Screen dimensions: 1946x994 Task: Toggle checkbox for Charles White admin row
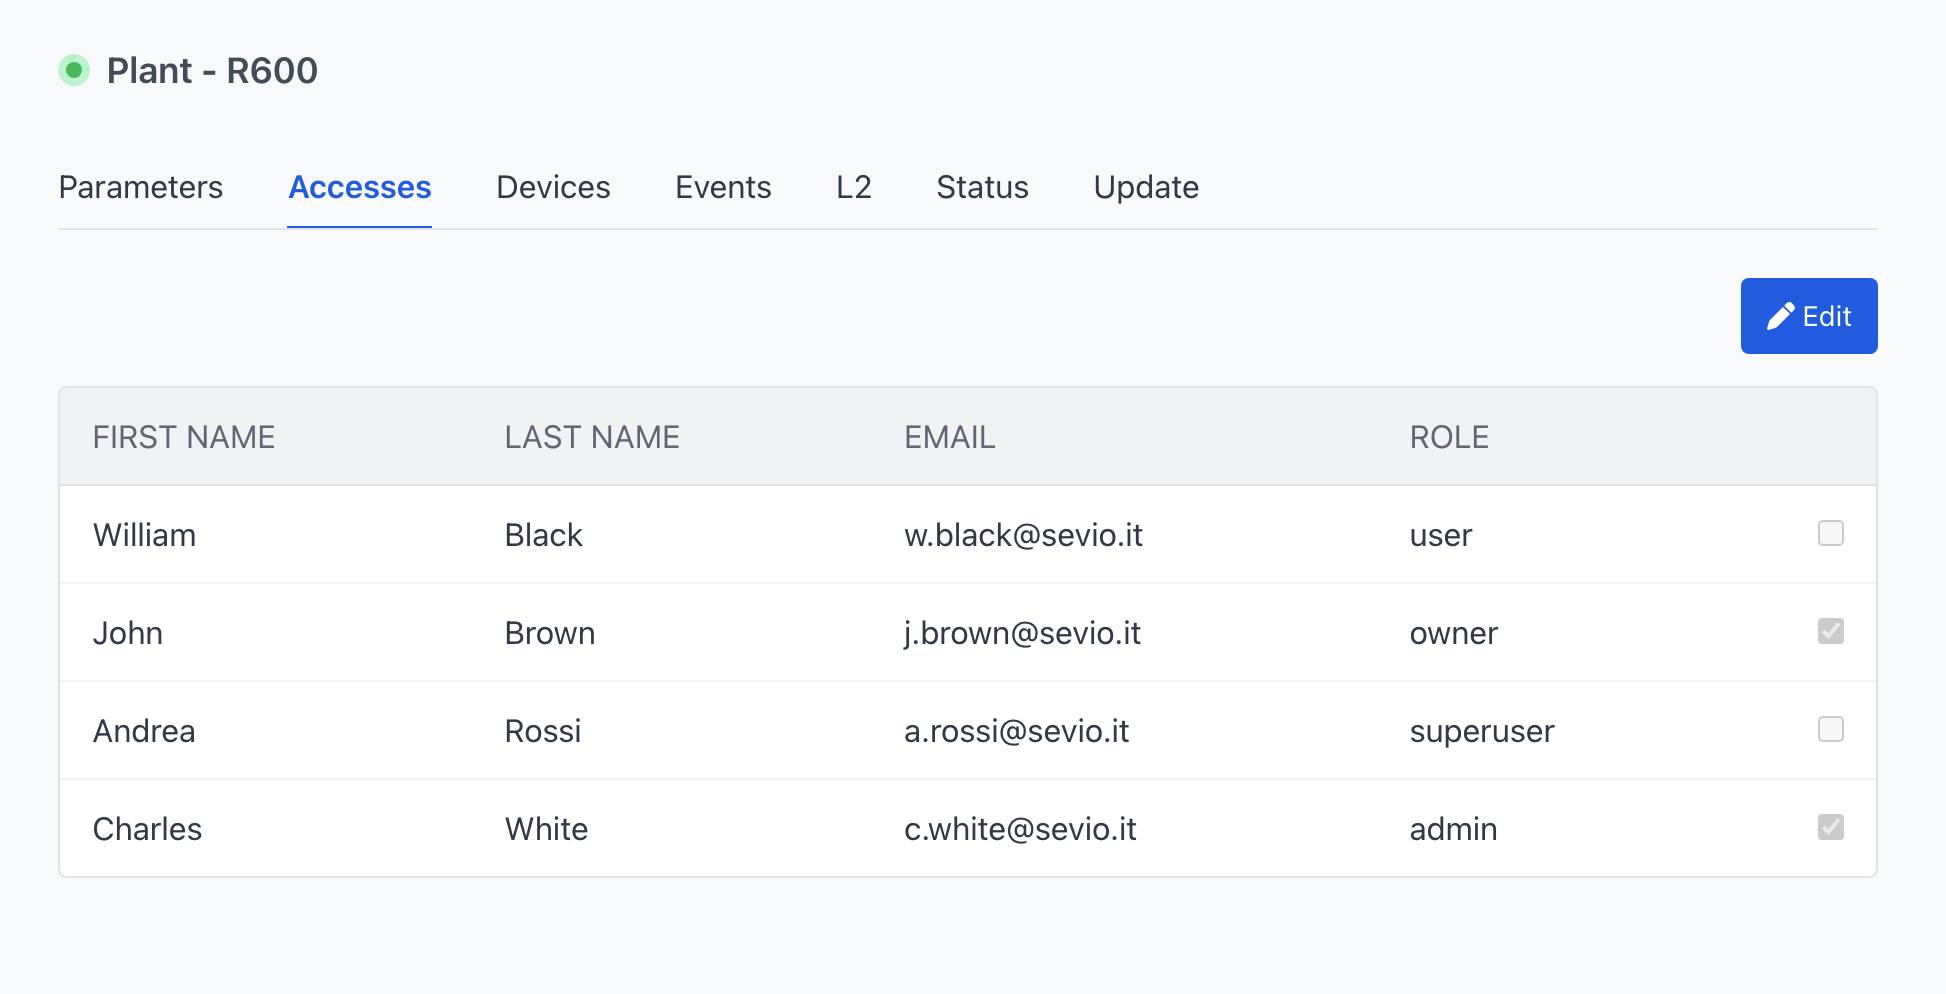pyautogui.click(x=1830, y=827)
